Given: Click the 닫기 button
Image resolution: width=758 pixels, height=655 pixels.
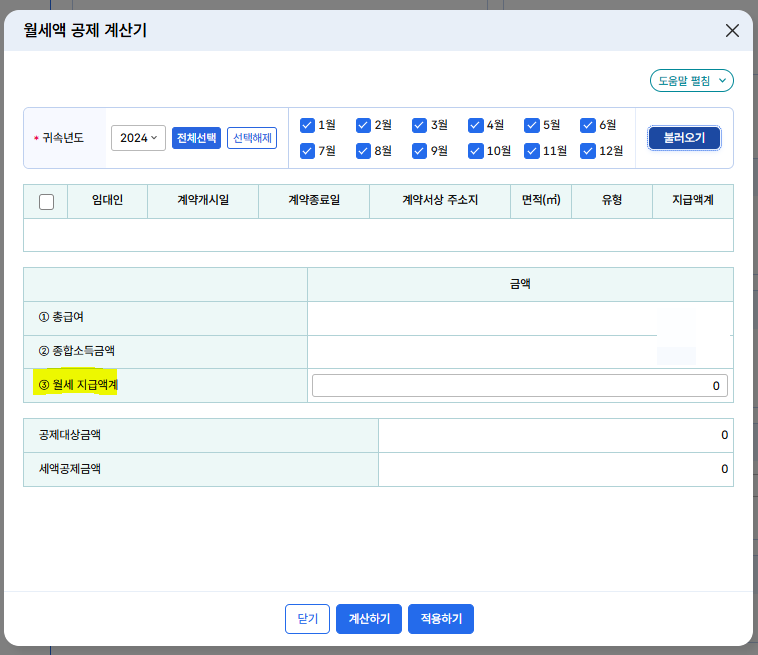Looking at the screenshot, I should click(x=307, y=619).
